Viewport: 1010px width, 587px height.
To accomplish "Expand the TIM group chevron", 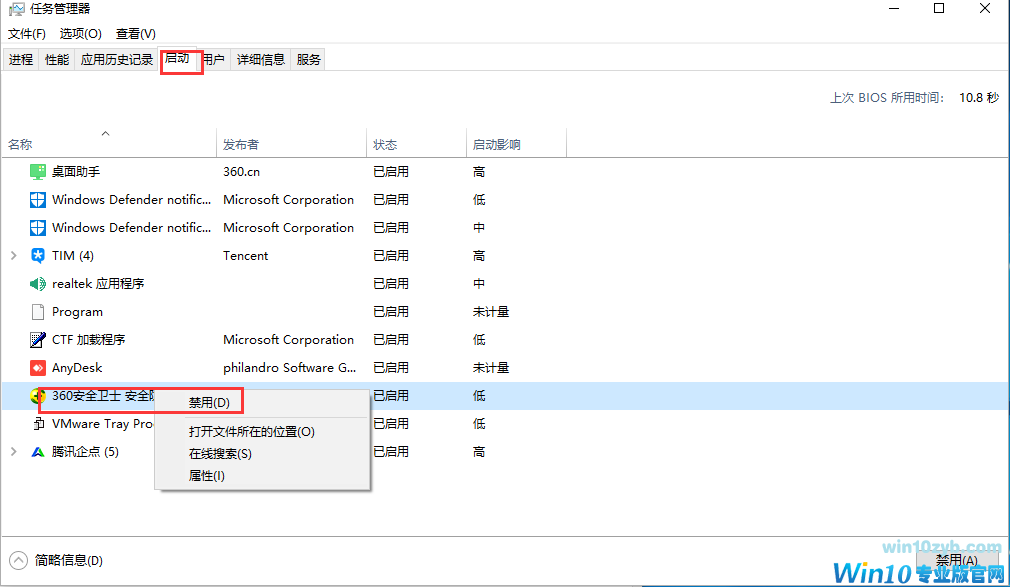I will [x=14, y=255].
